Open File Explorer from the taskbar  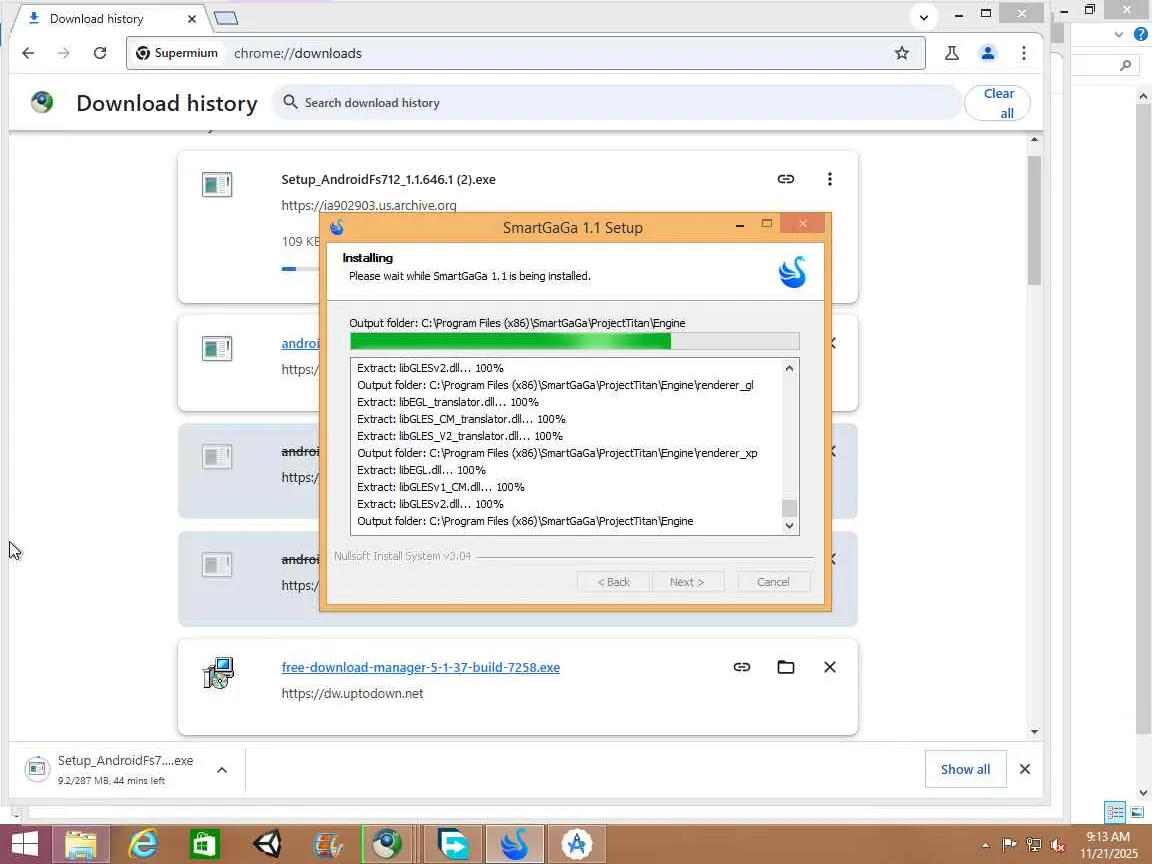(x=81, y=843)
